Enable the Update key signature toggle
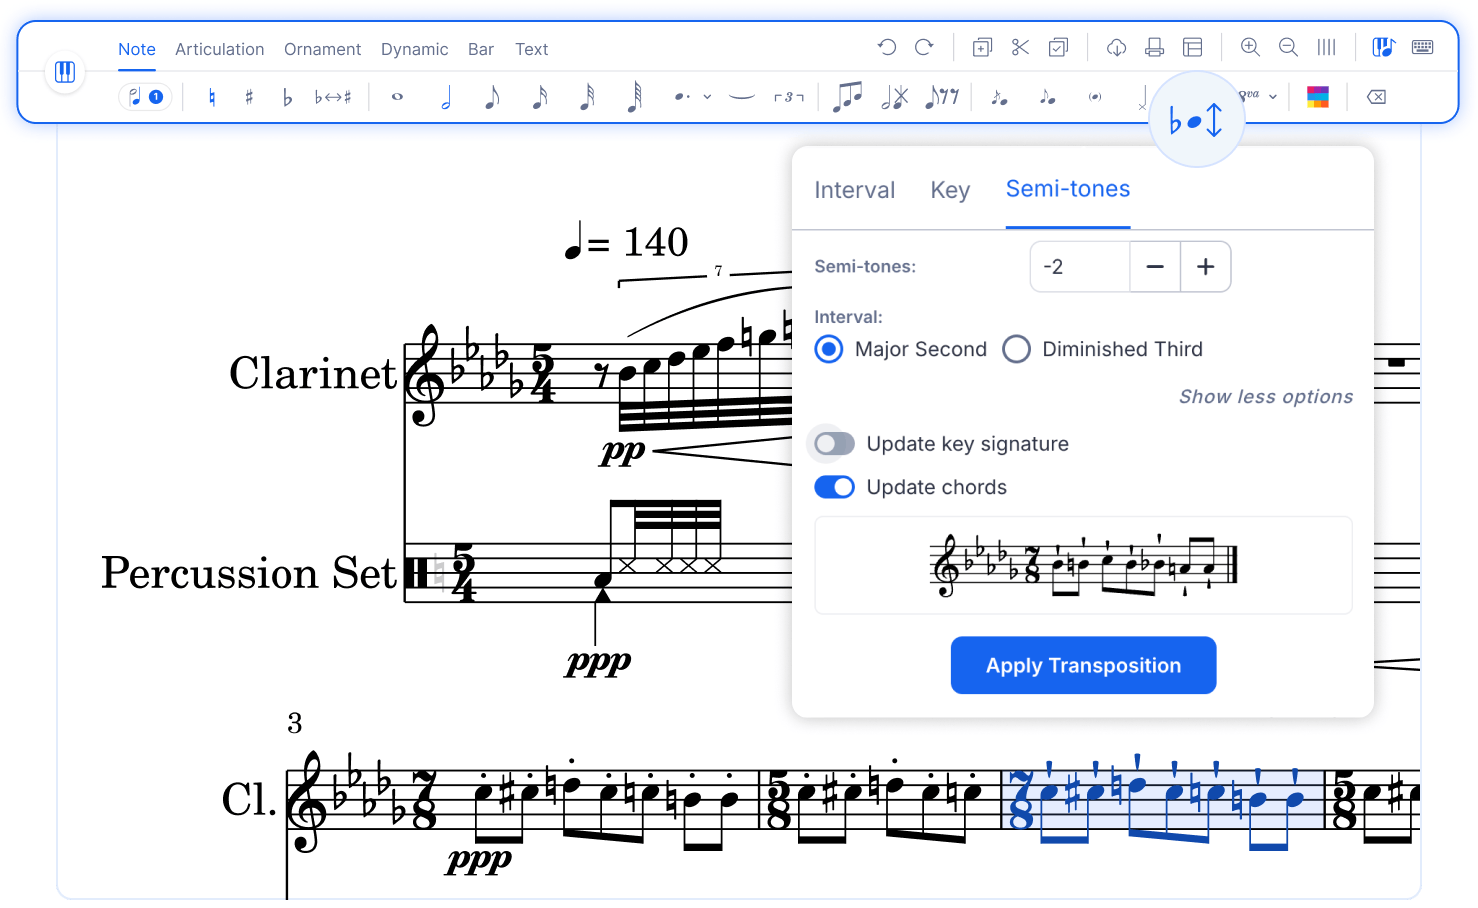 (832, 443)
